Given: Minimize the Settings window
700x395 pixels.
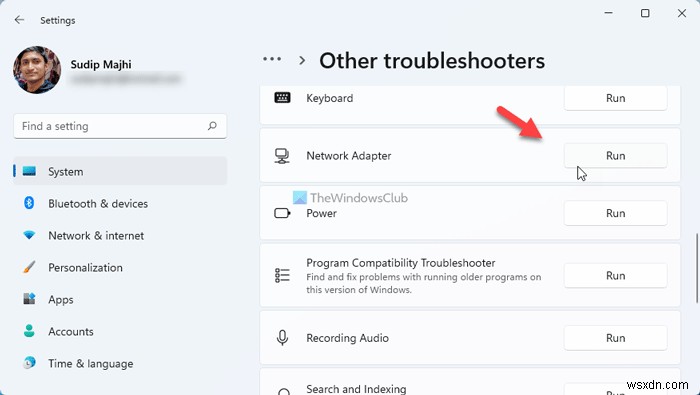Looking at the screenshot, I should pyautogui.click(x=608, y=13).
